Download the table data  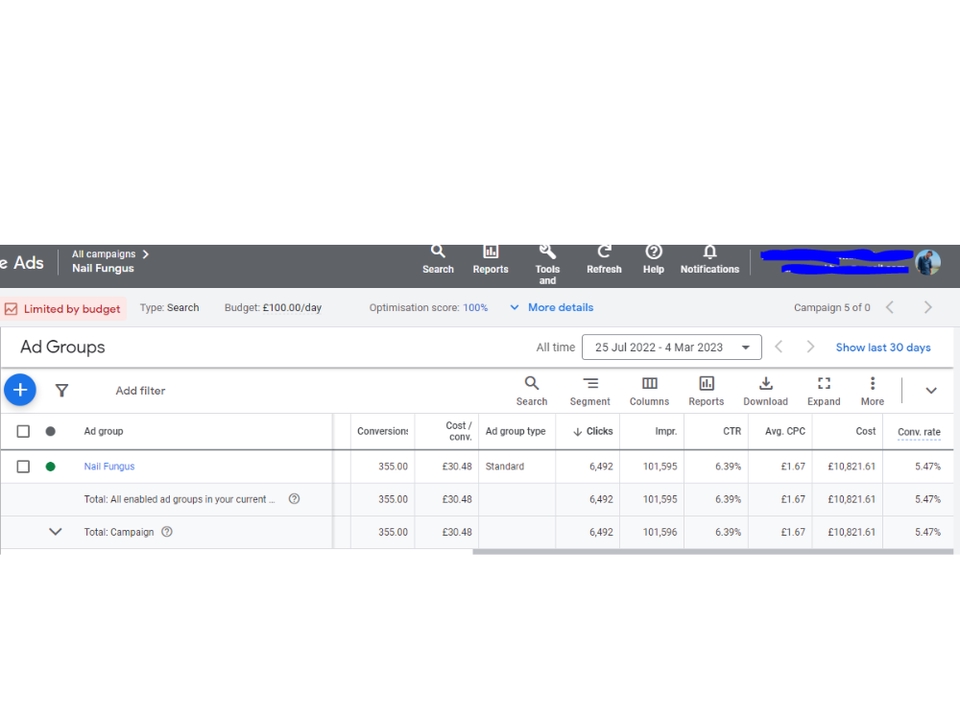765,391
